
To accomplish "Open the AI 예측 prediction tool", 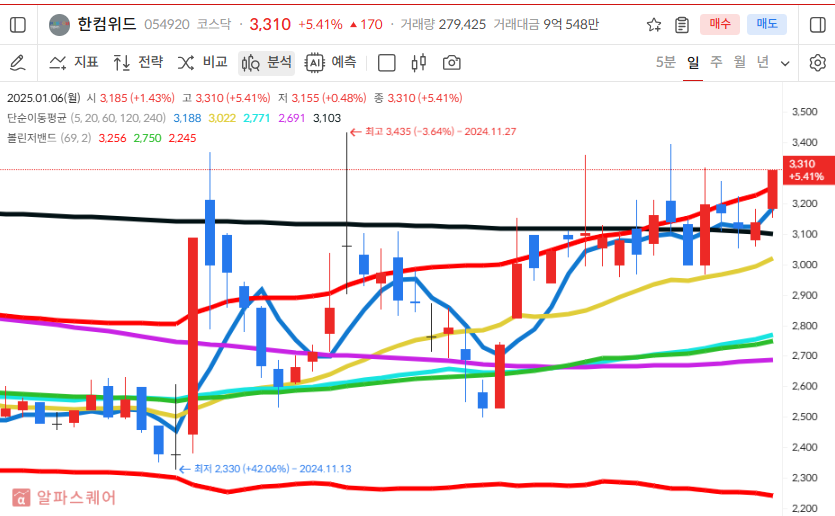I will (330, 63).
